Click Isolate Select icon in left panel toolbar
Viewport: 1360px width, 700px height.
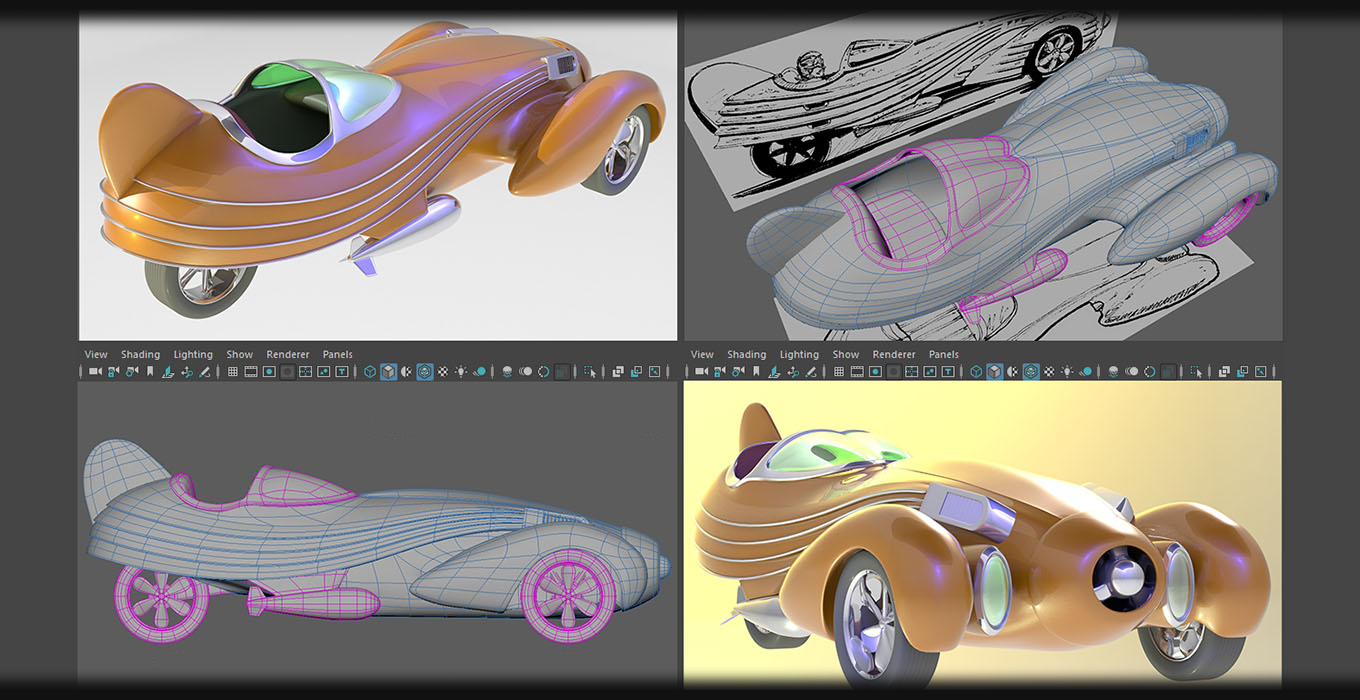coord(590,371)
